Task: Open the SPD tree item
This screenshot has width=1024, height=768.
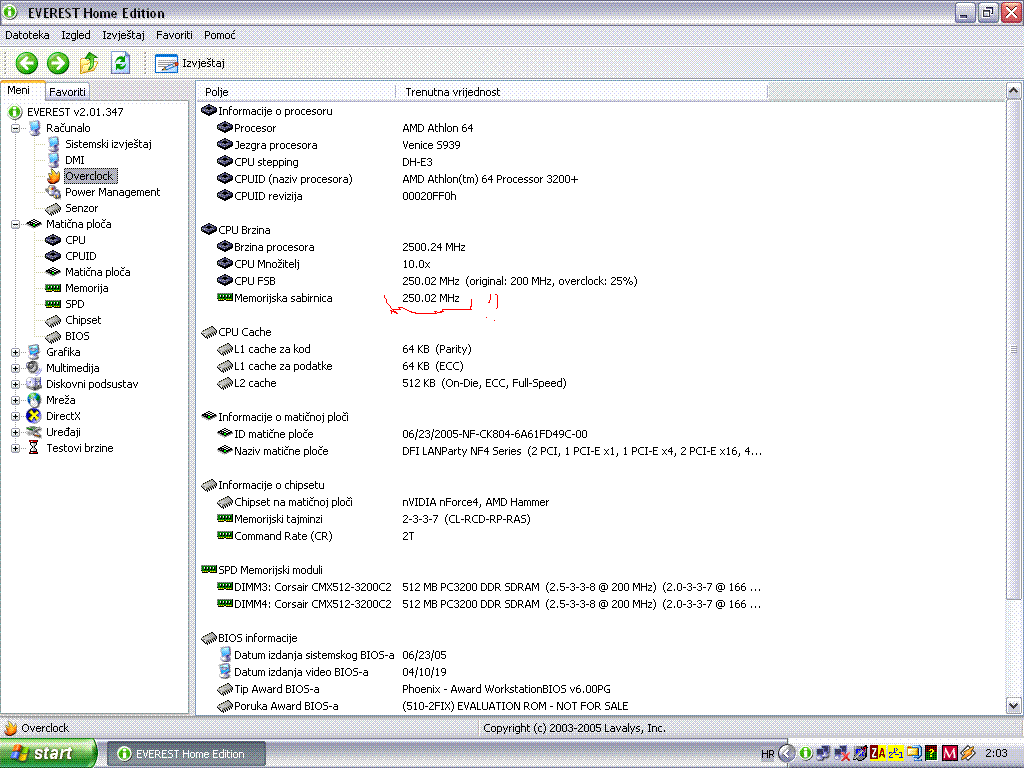Action: point(74,304)
